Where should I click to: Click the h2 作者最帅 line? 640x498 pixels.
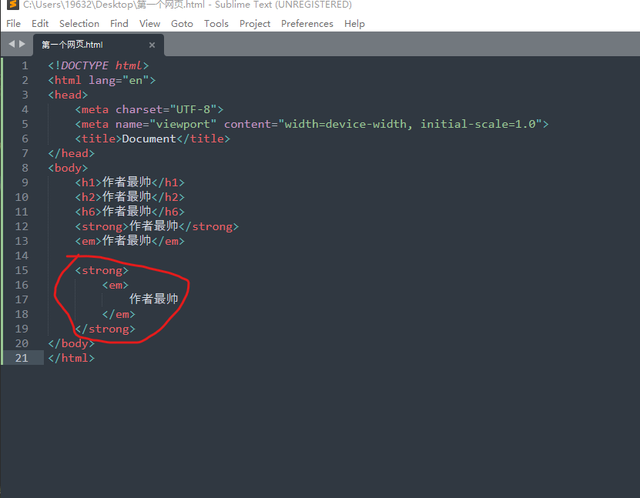pos(130,197)
